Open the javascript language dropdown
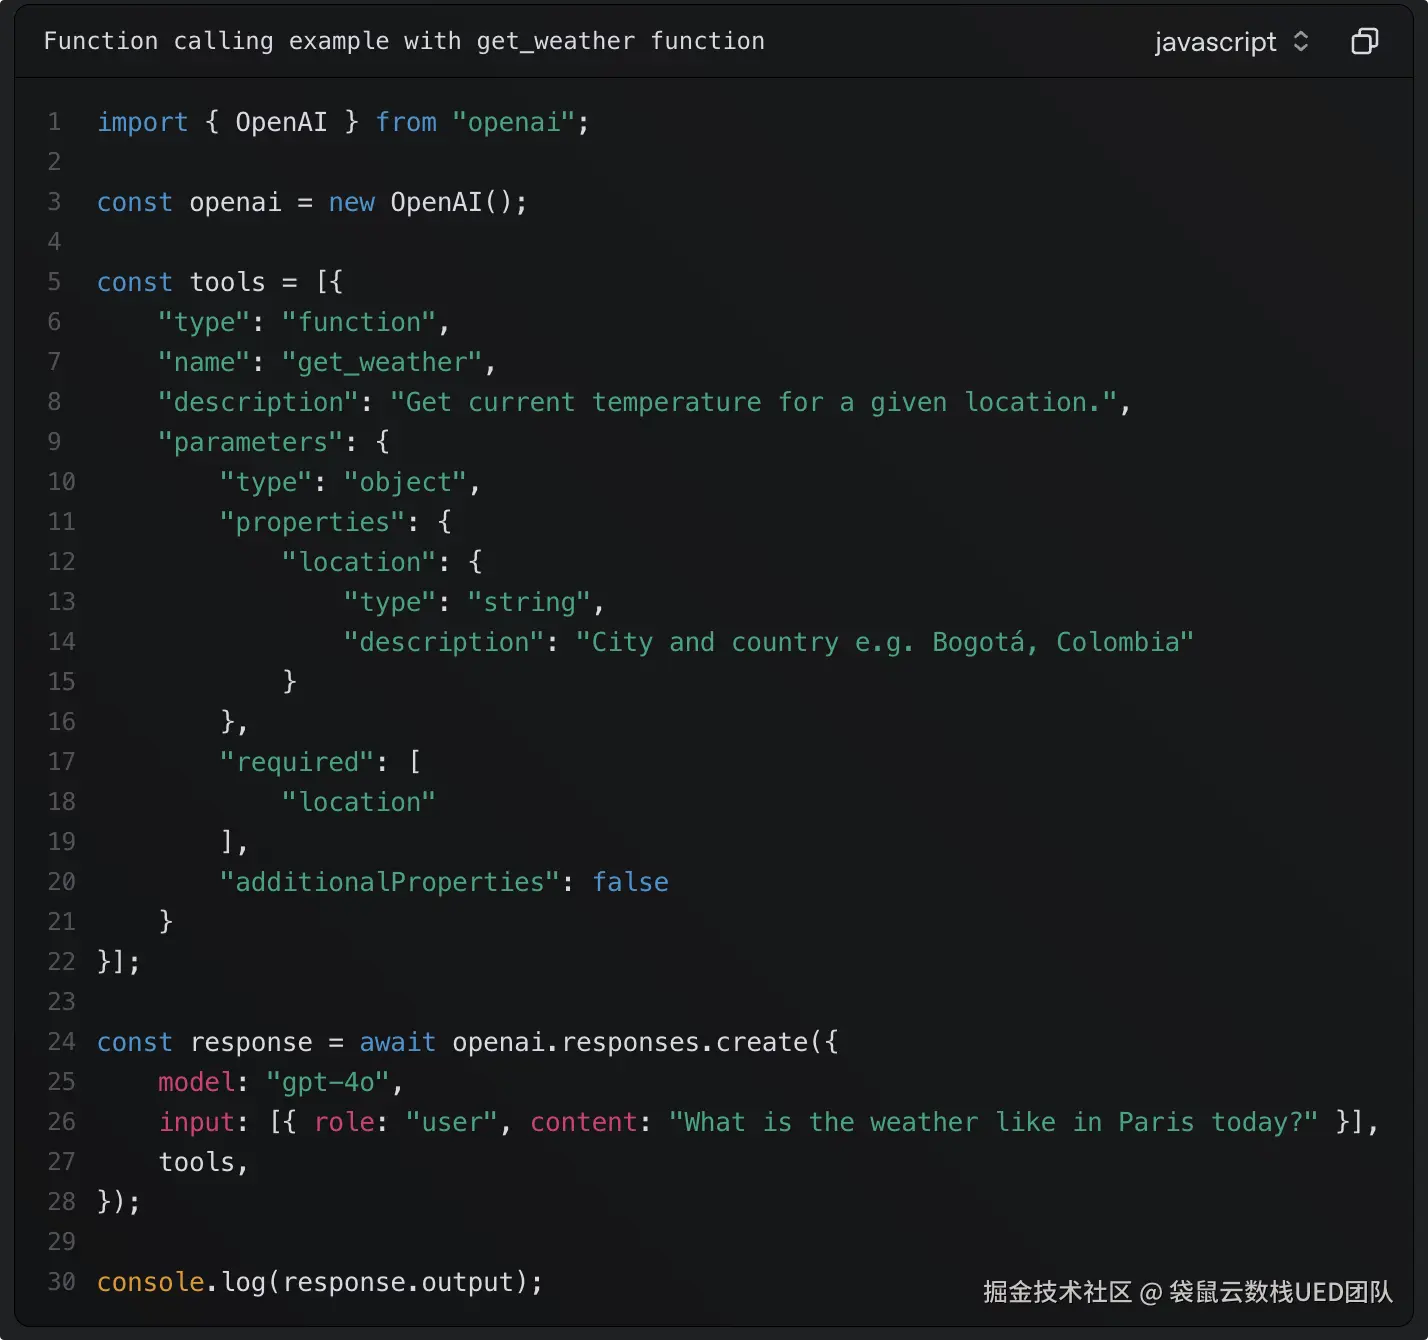1428x1340 pixels. [1232, 41]
